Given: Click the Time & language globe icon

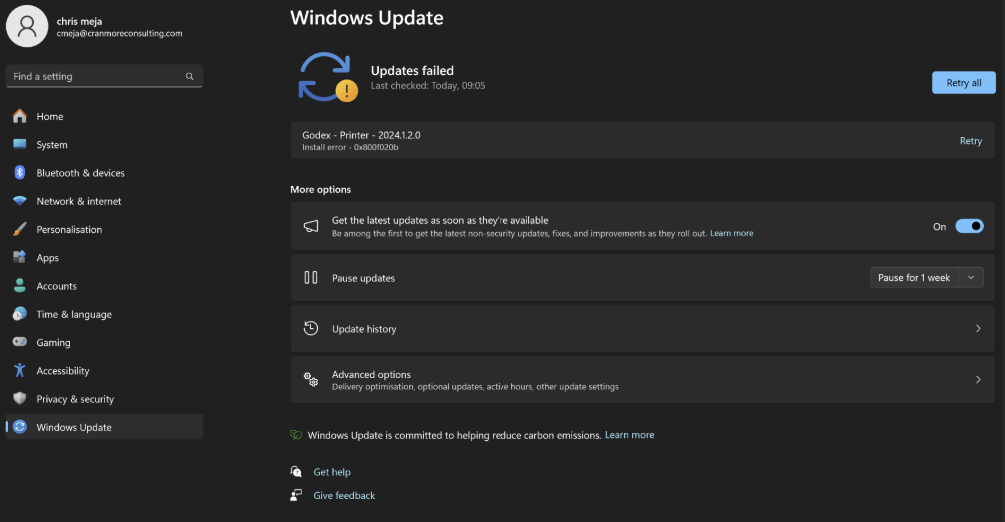Looking at the screenshot, I should 20,314.
